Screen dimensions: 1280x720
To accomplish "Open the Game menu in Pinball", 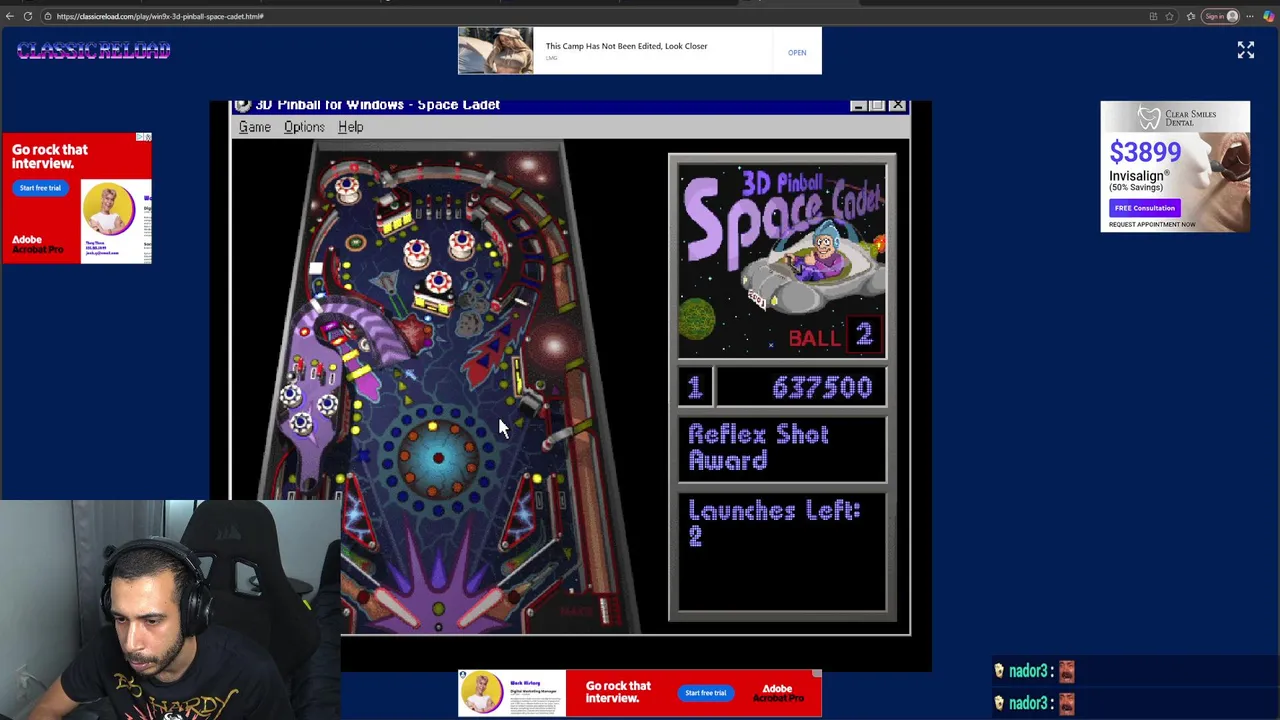I will (x=254, y=127).
